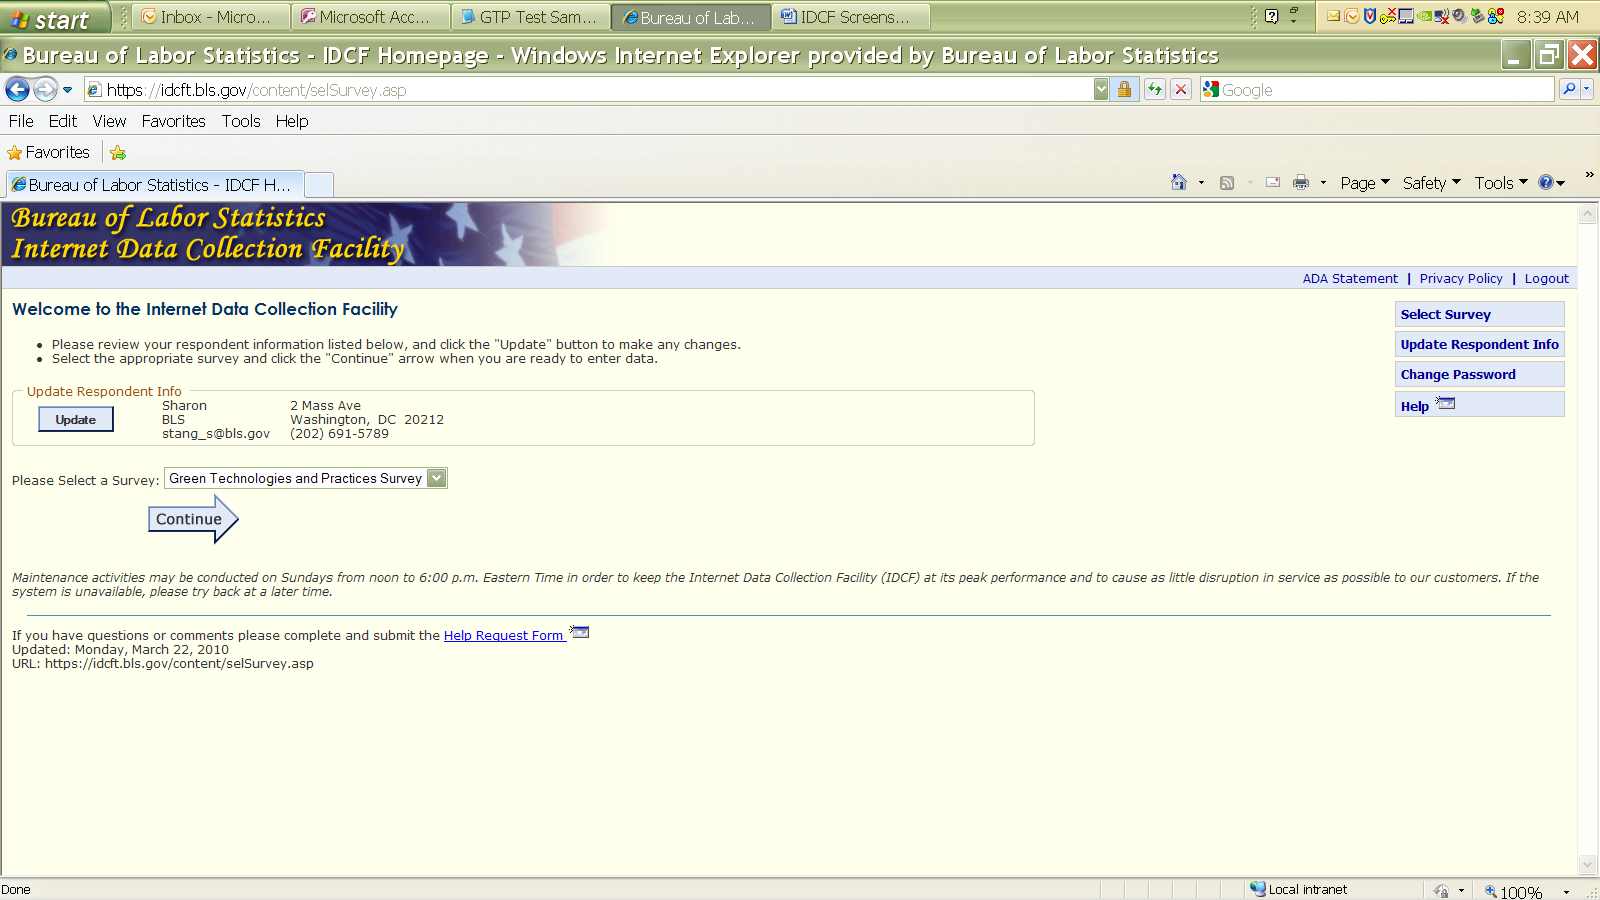Click the Update respondent info button
The width and height of the screenshot is (1600, 900).
point(76,420)
